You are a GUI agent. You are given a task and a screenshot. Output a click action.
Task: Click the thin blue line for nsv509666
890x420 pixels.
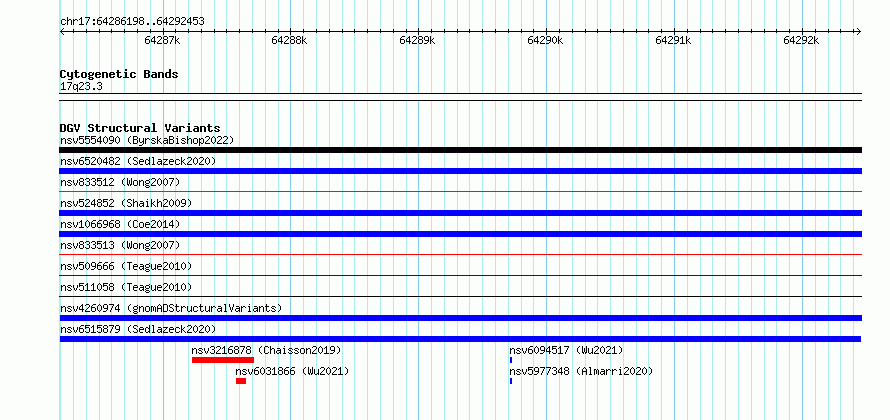click(x=460, y=275)
